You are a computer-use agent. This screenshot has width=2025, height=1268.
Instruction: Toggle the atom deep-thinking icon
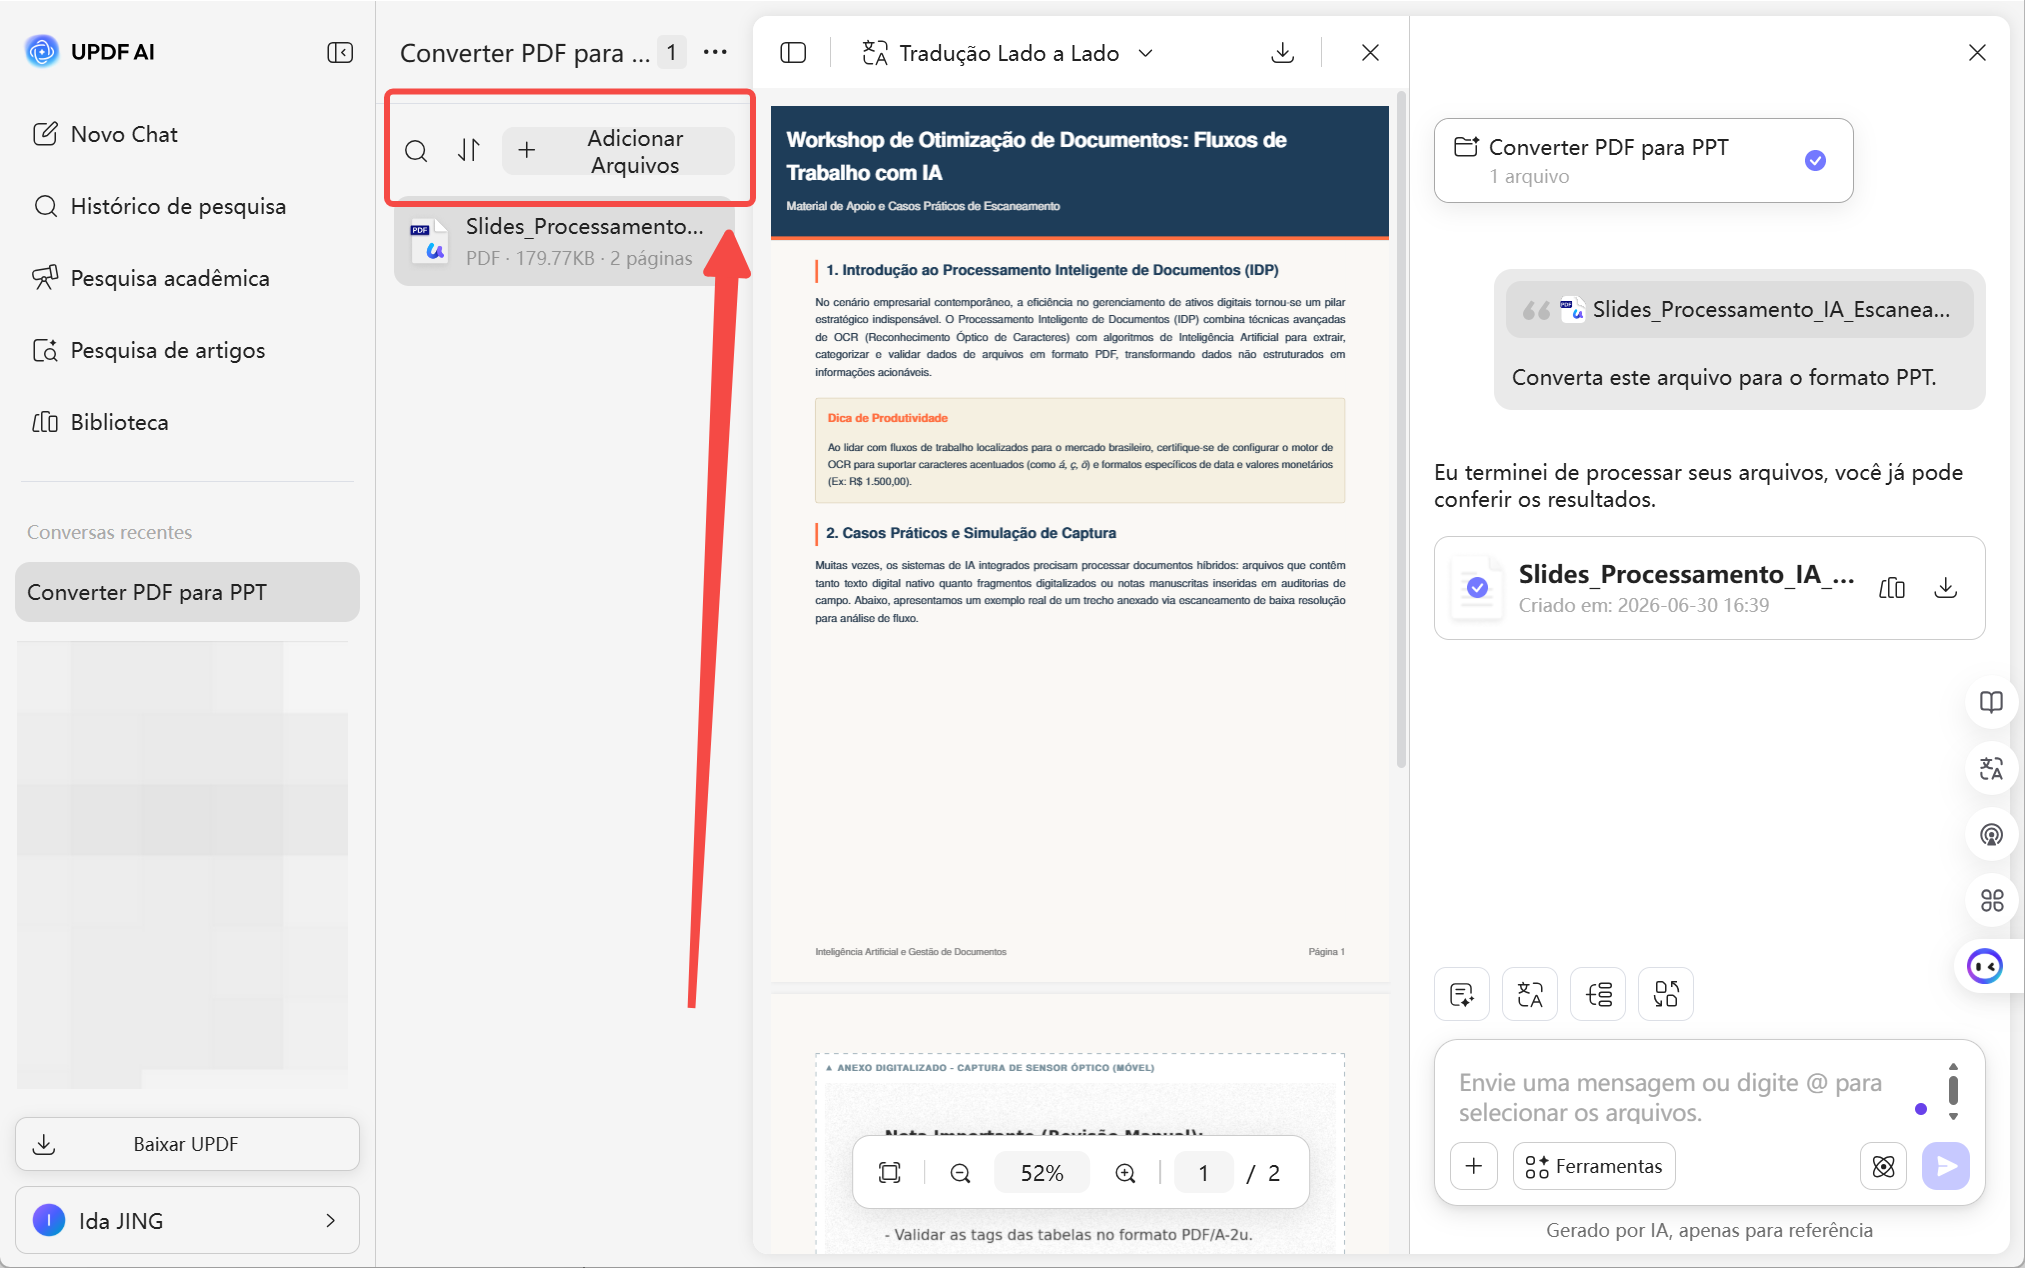[x=1883, y=1166]
